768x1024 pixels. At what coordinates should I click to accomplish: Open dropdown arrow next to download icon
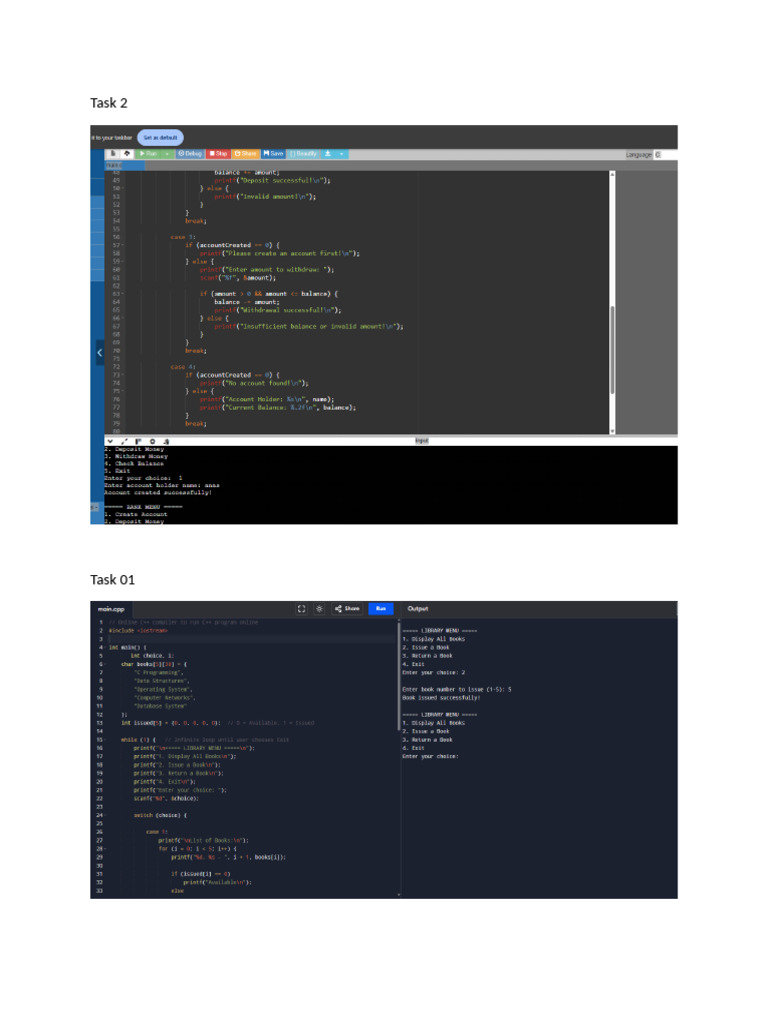[342, 153]
